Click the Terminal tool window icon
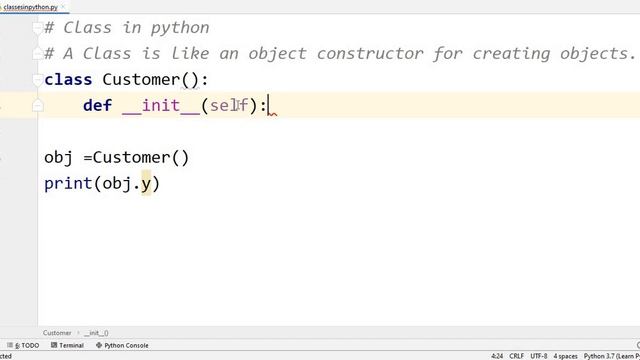The width and height of the screenshot is (640, 360). 54,345
